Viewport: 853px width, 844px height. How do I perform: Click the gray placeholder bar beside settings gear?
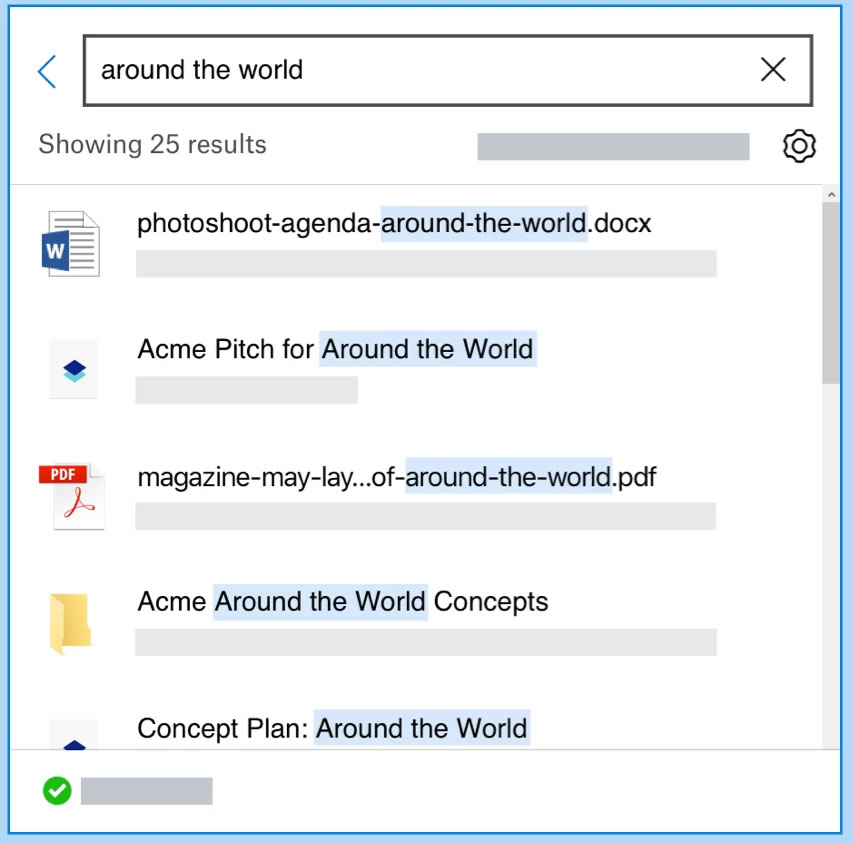click(x=613, y=146)
